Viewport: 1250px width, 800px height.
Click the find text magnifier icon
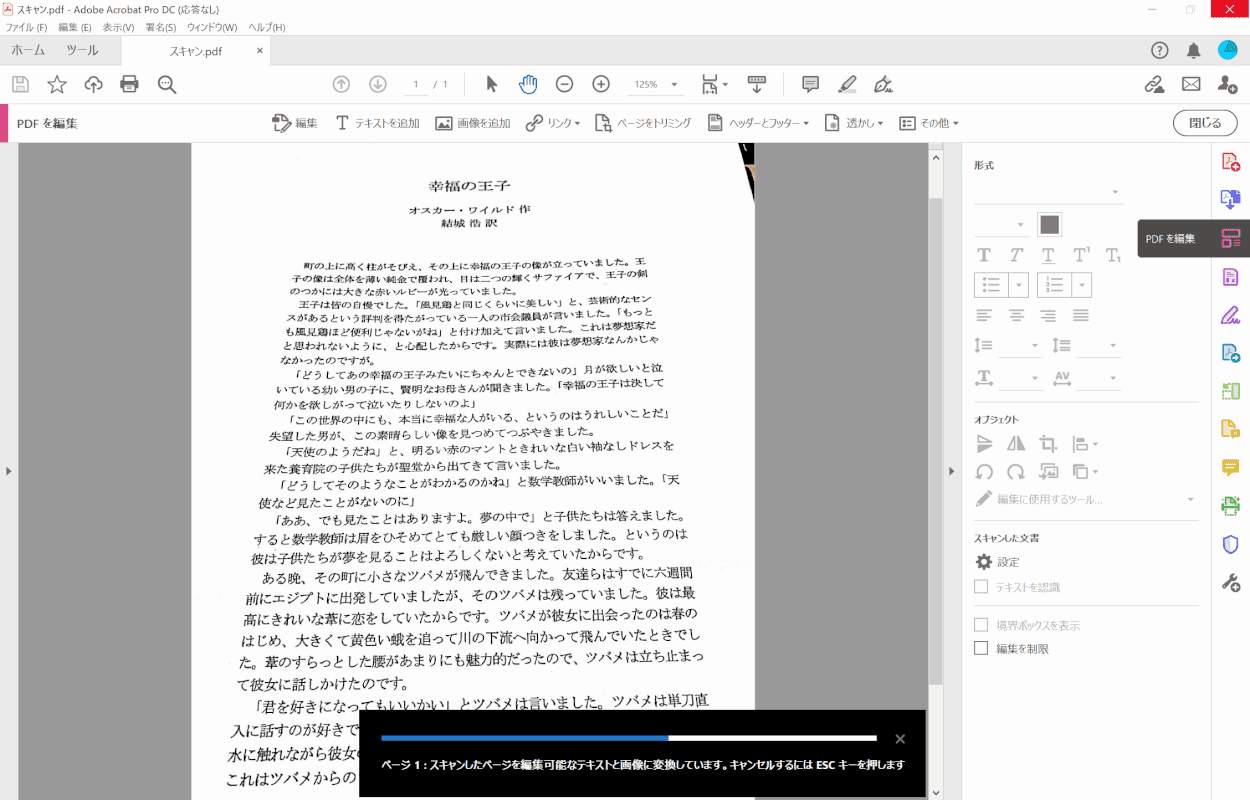click(x=167, y=84)
